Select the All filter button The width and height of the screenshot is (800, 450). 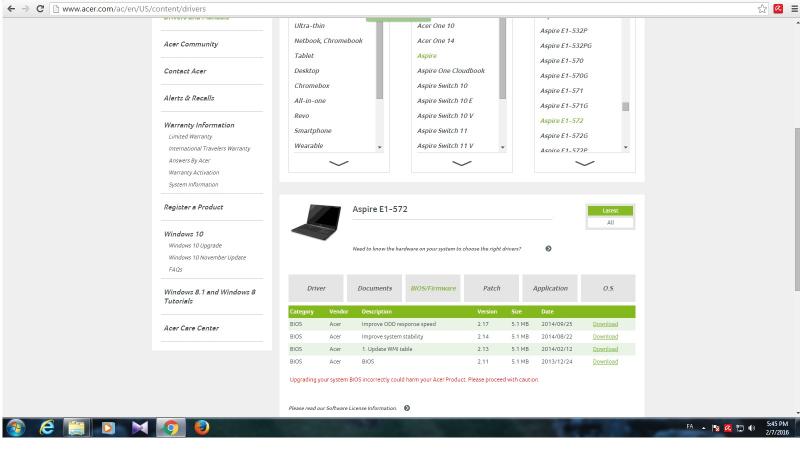tap(610, 223)
